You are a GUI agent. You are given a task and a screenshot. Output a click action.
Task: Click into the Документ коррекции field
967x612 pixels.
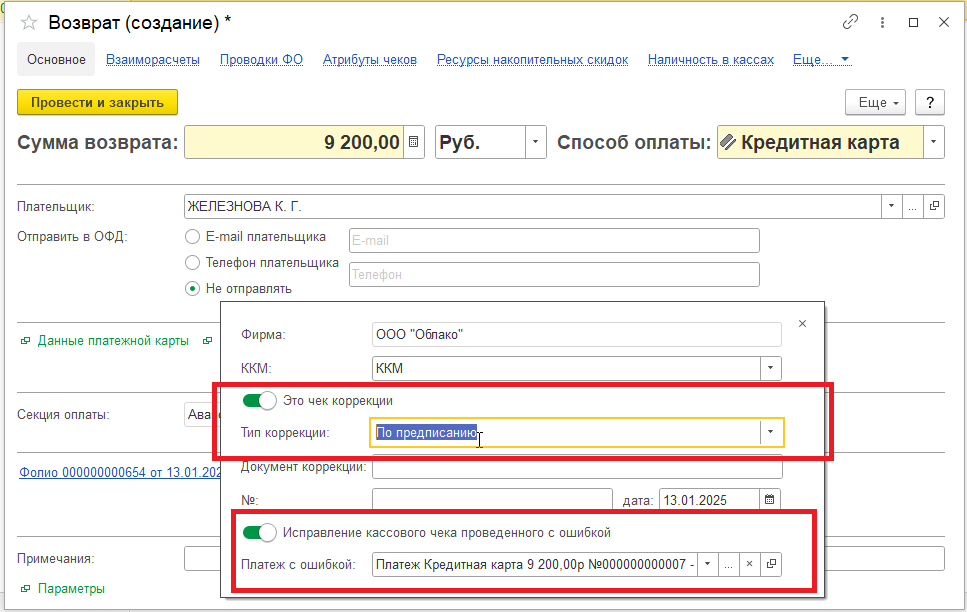(576, 467)
